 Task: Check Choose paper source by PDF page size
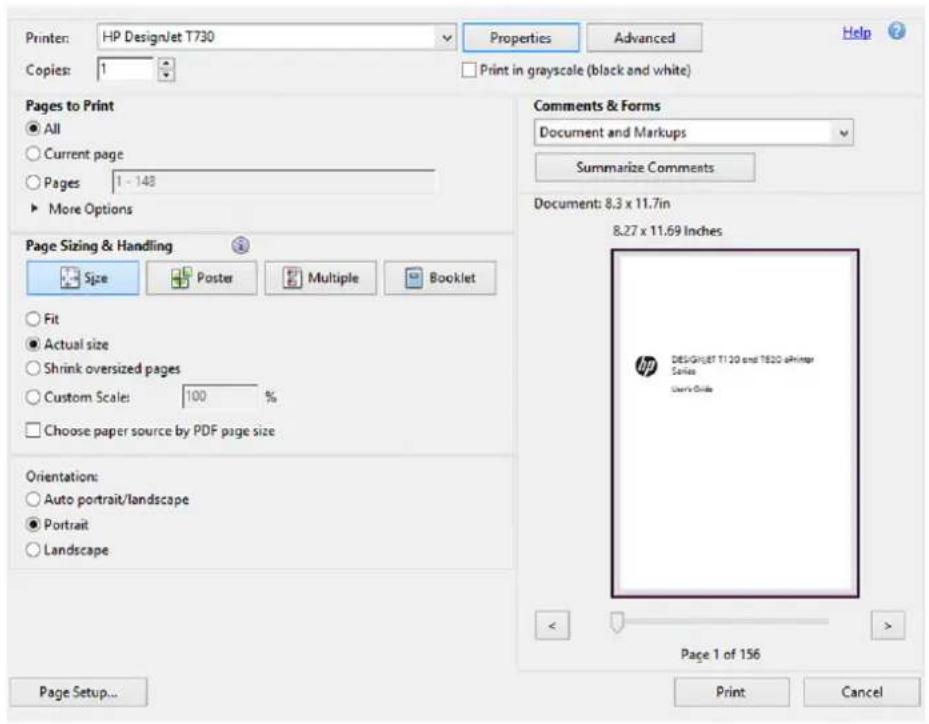(34, 430)
